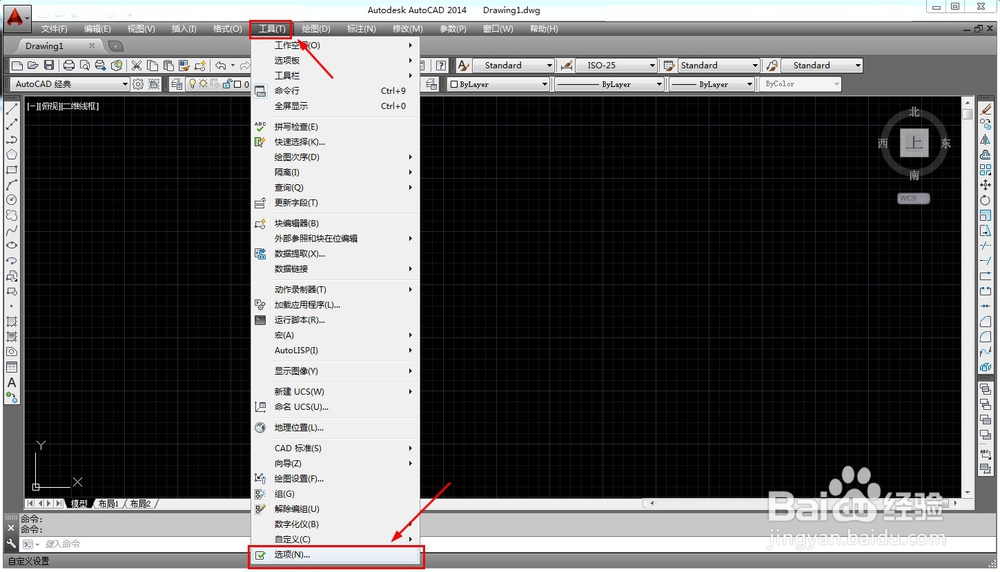Image resolution: width=1000 pixels, height=572 pixels.
Task: Open the ByColor plot style dropdown
Action: pos(800,84)
